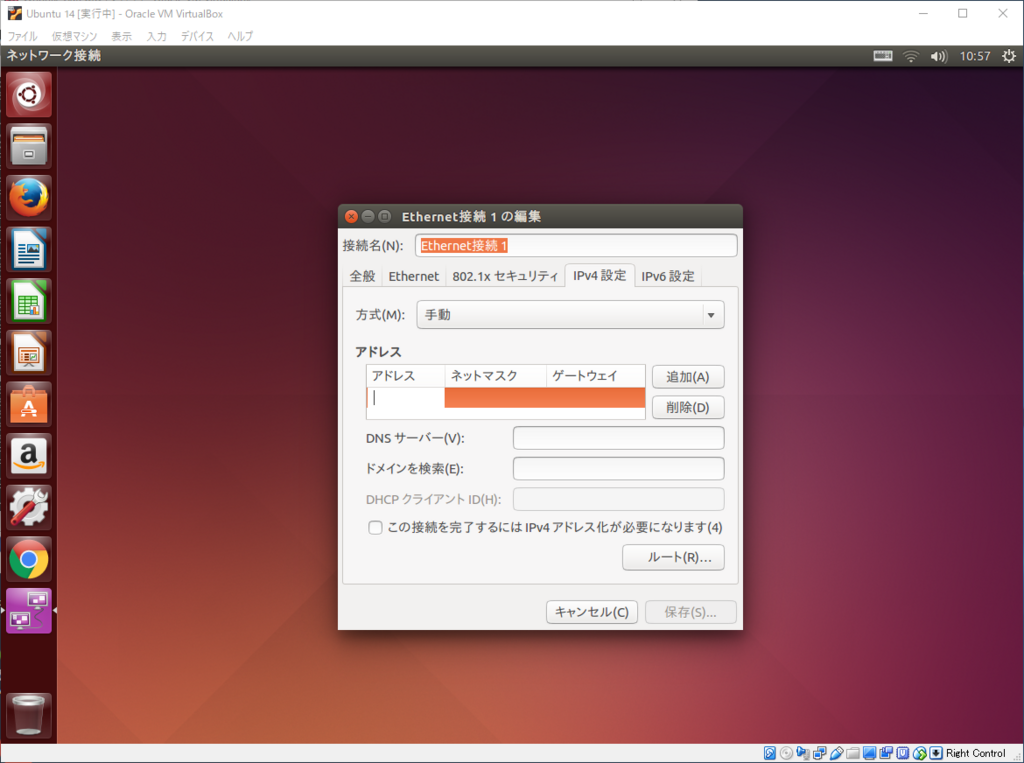
Task: Focus the 接続名(N) connection name field
Action: (x=576, y=246)
